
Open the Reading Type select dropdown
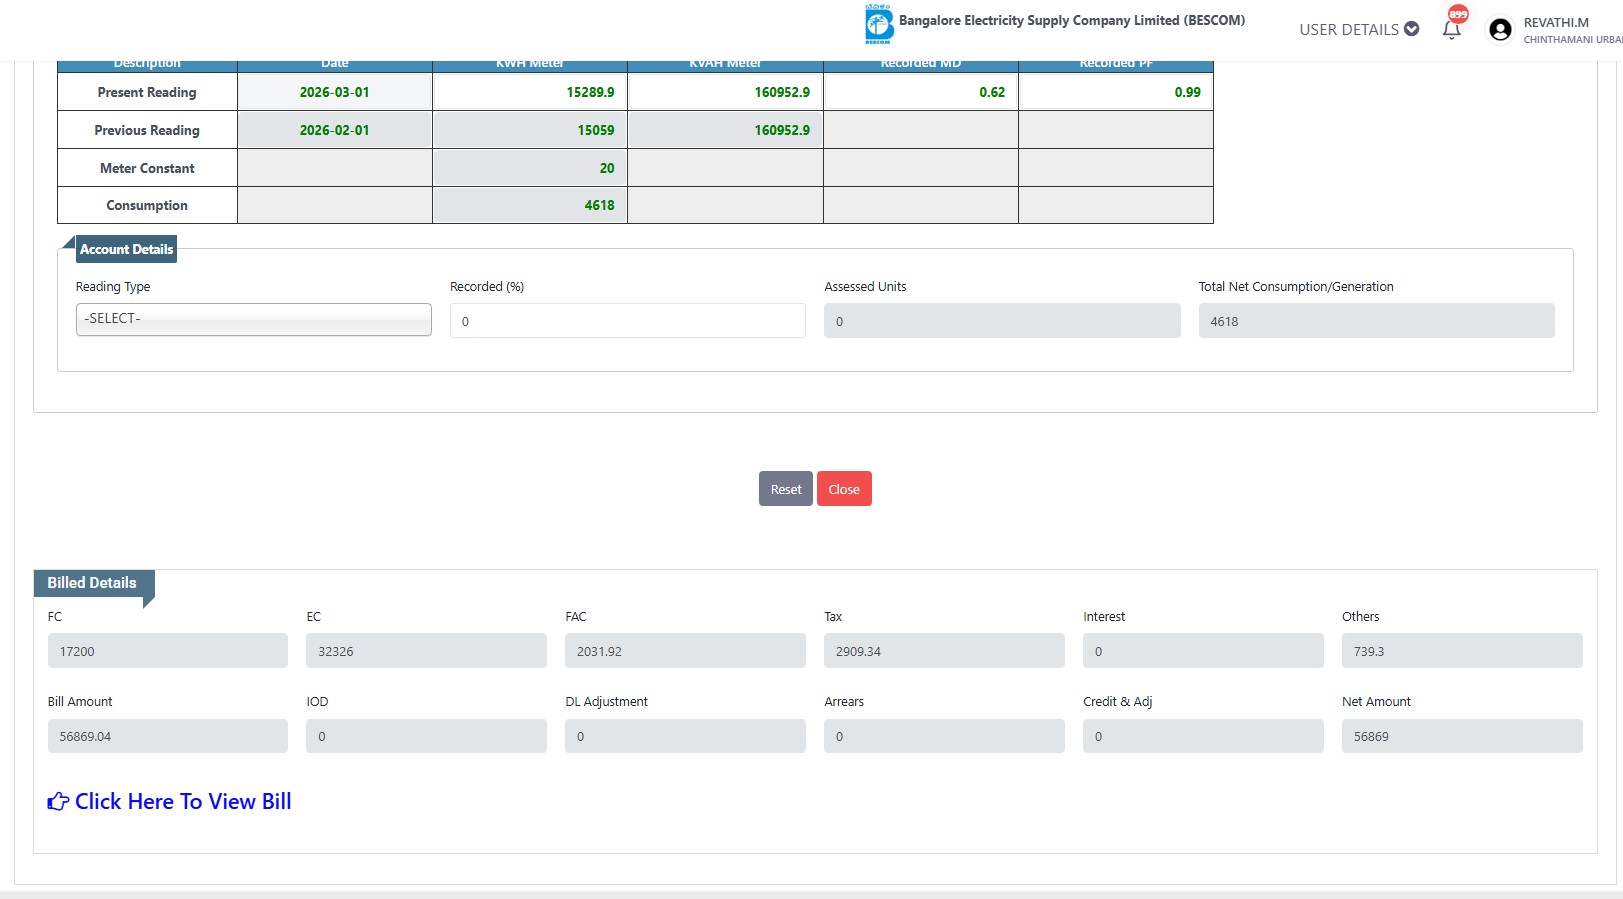[x=254, y=319]
